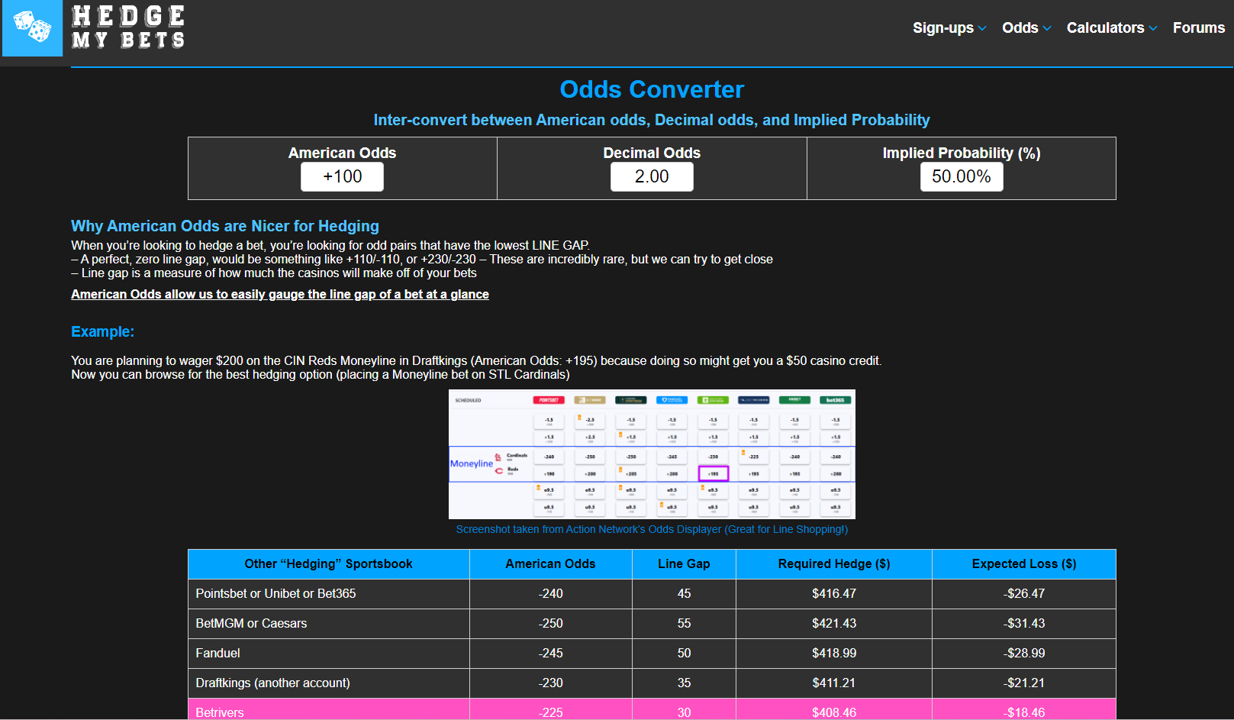This screenshot has height=720, width=1234.
Task: Click the line gap '35' cell
Action: tap(684, 684)
